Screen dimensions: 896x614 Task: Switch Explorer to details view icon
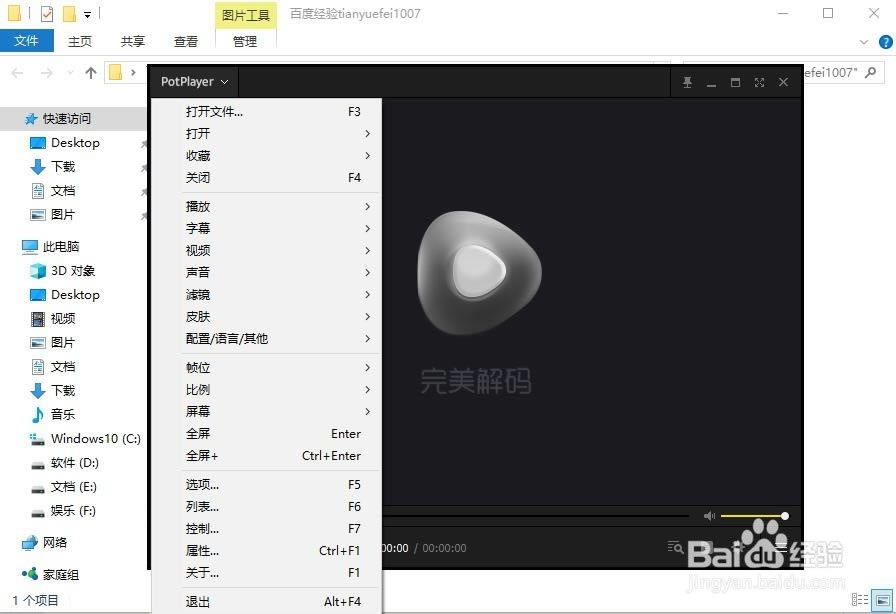click(x=857, y=600)
